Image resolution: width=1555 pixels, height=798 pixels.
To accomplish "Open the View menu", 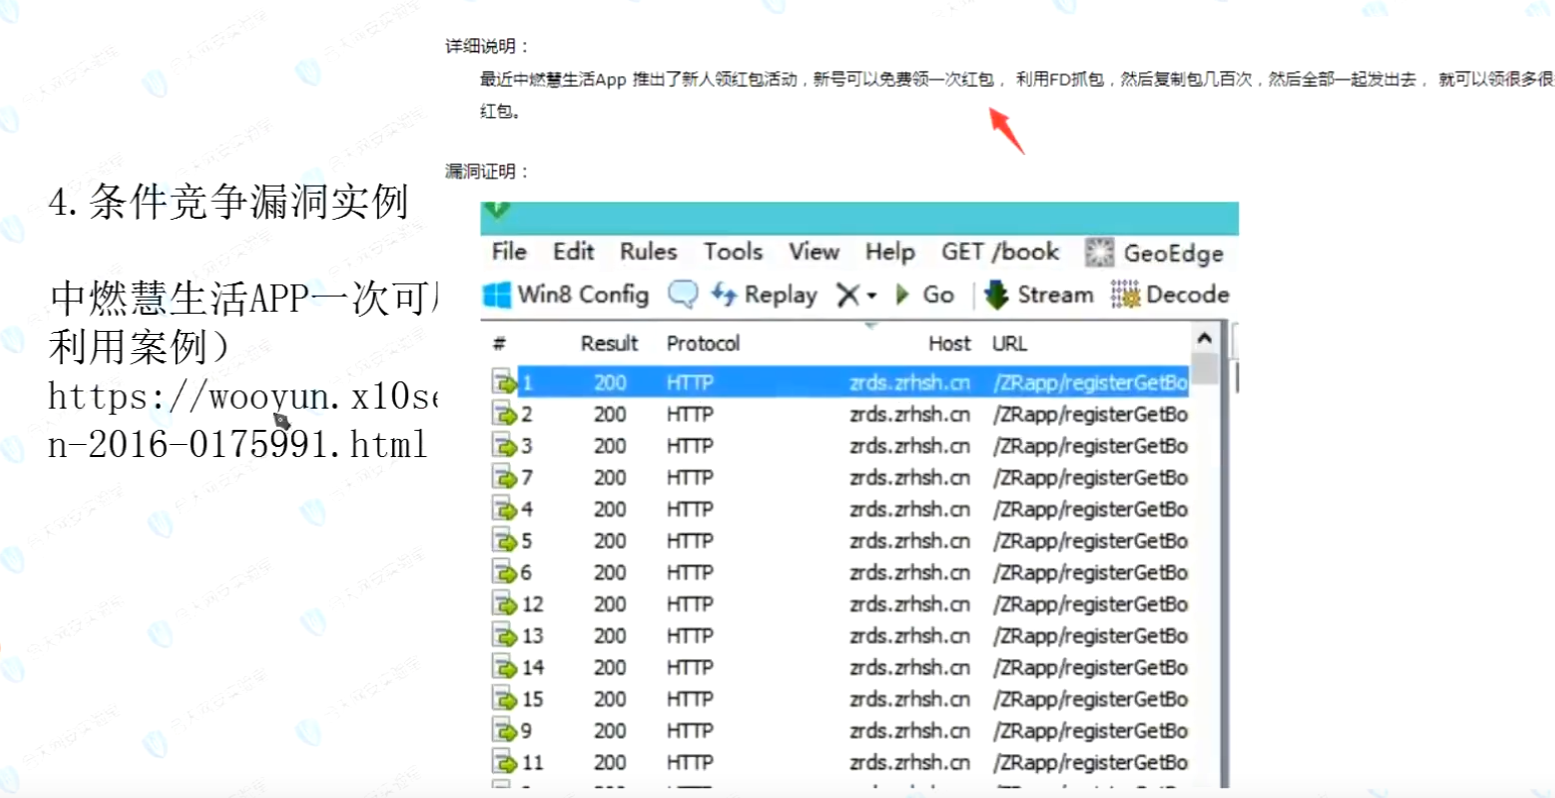I will pyautogui.click(x=814, y=252).
